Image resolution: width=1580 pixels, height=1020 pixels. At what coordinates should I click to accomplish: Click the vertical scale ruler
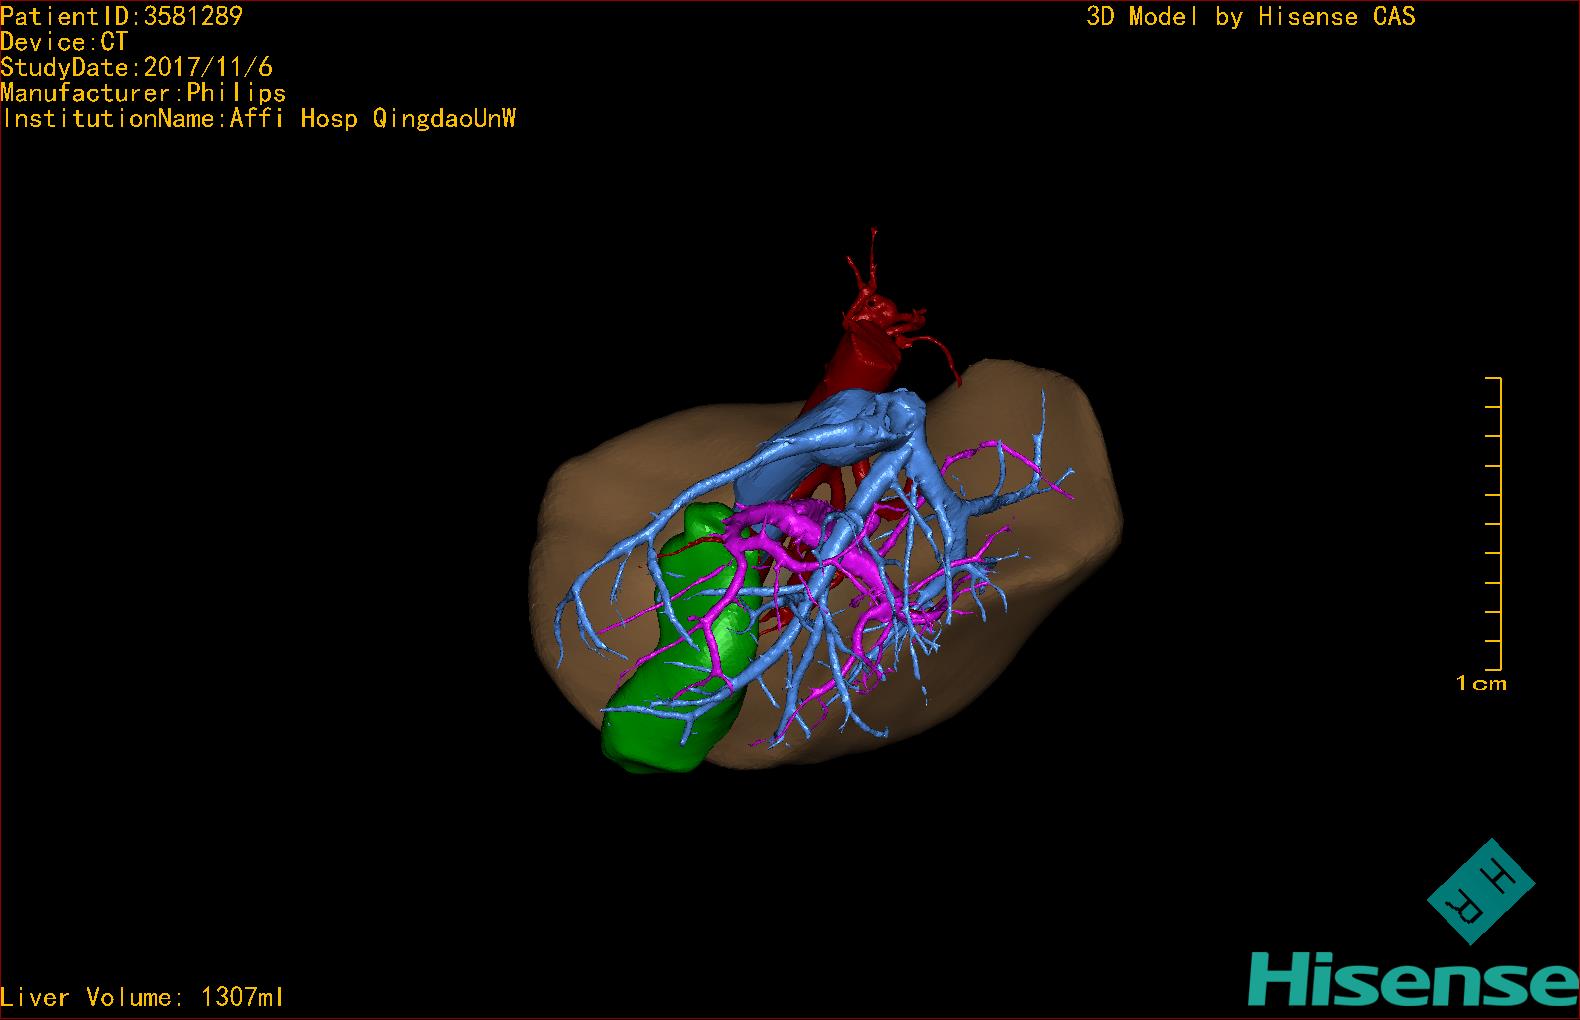click(x=1494, y=524)
